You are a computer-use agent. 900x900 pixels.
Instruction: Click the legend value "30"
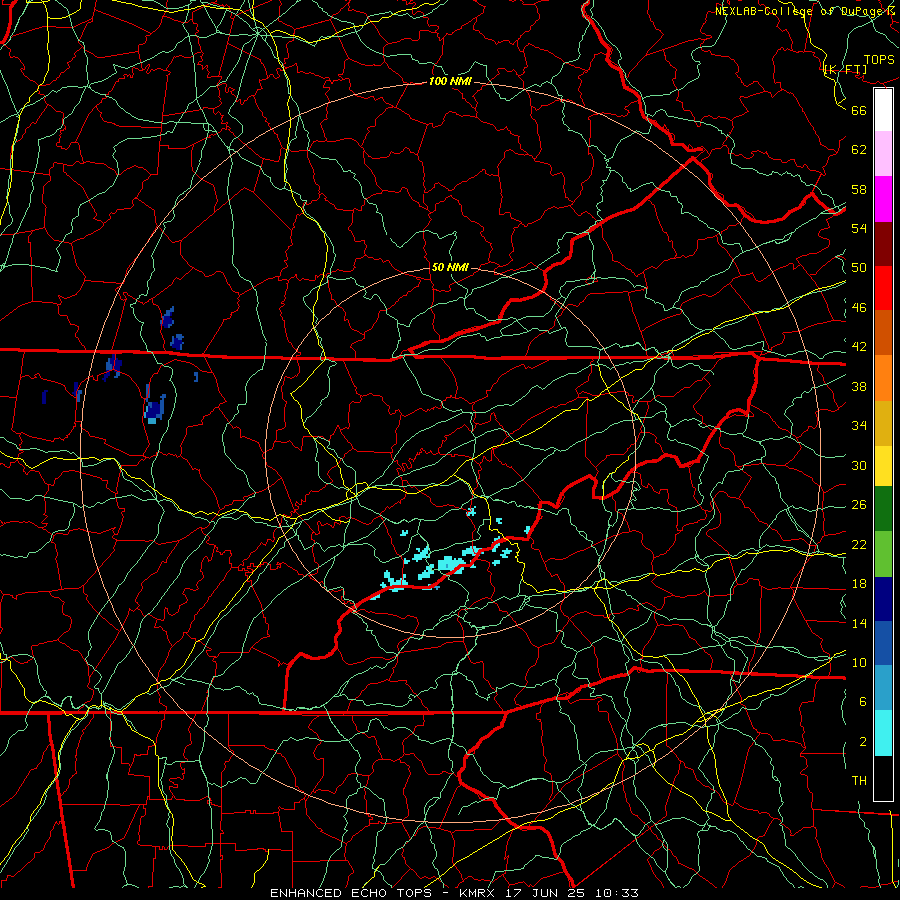[x=859, y=465]
